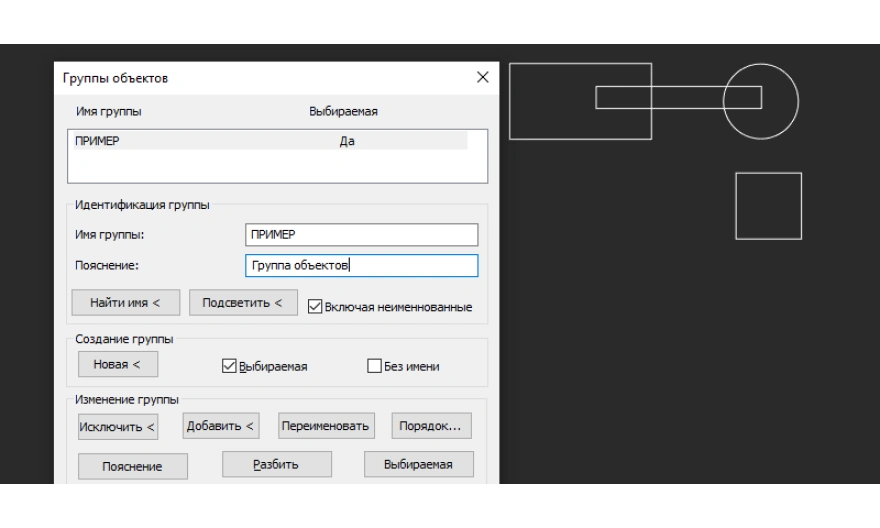This screenshot has width=880, height=528.
Task: Click Пояснение button in Изменение группы
Action: (x=119, y=466)
